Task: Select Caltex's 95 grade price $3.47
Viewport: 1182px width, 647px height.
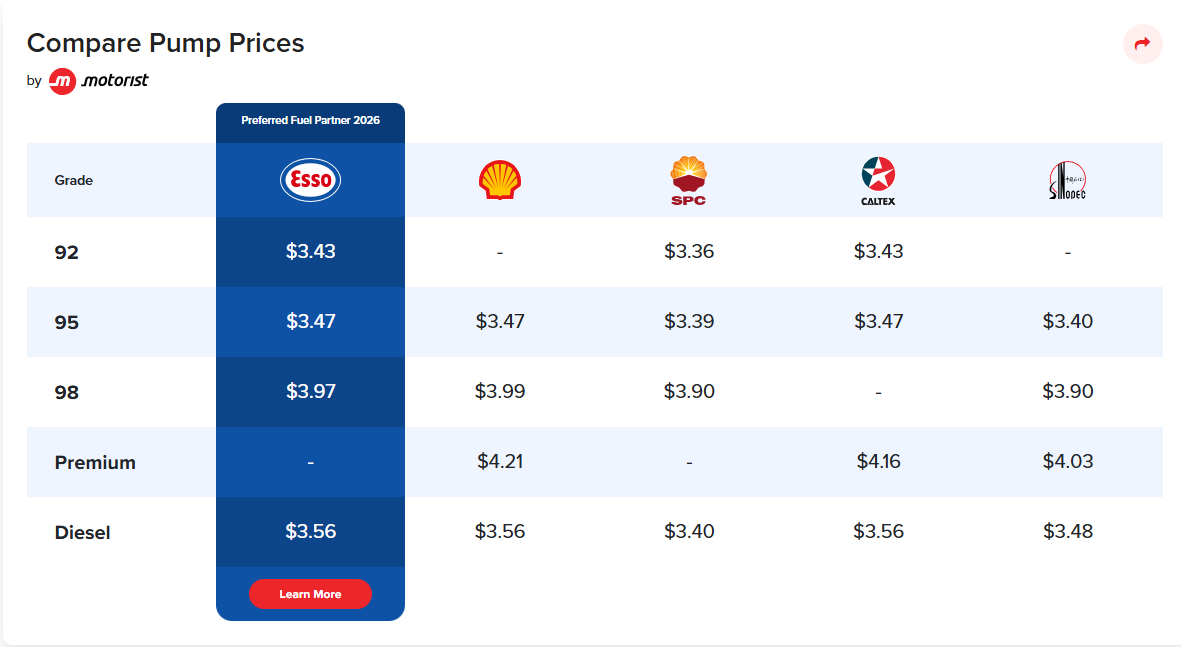Action: [x=878, y=321]
